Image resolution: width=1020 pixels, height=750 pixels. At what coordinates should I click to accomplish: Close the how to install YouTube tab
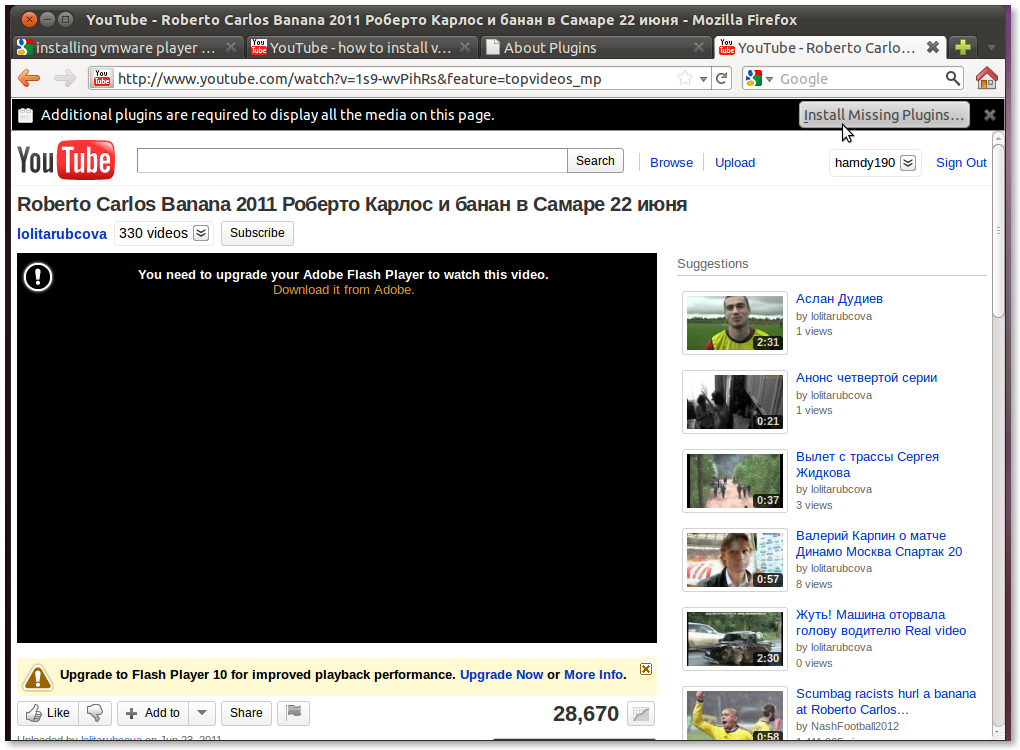click(464, 47)
